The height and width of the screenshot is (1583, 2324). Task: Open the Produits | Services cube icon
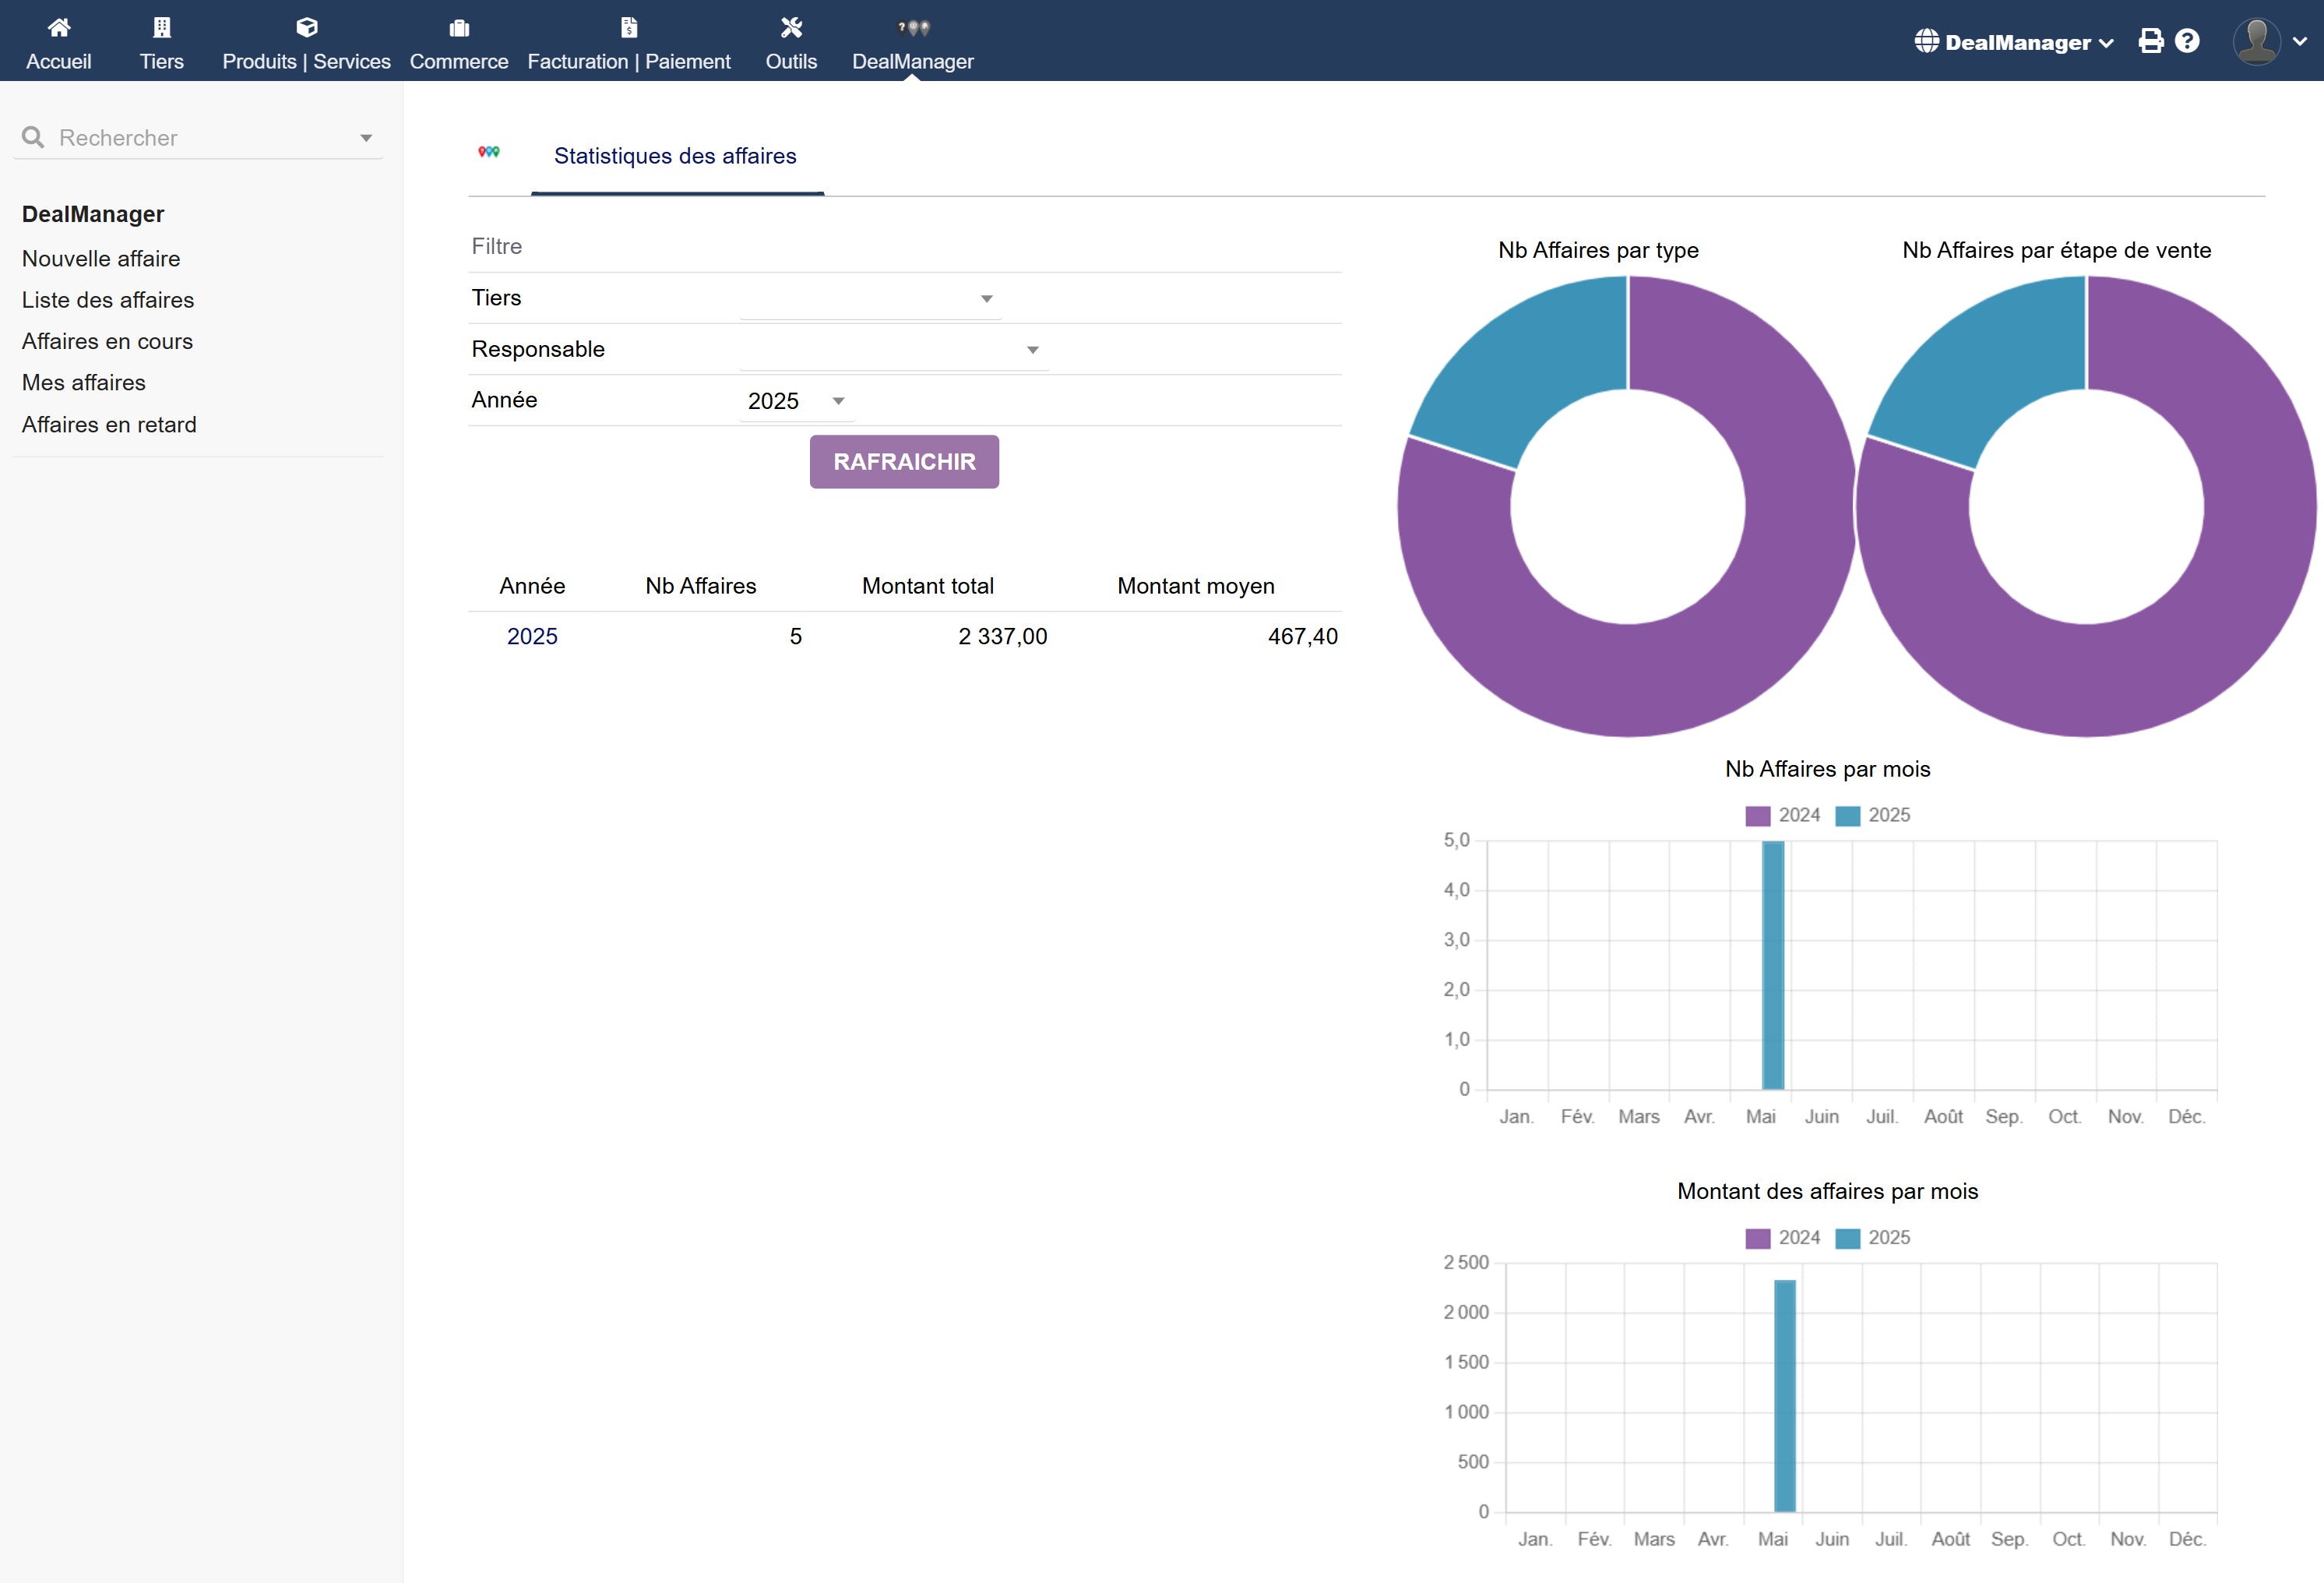306,27
